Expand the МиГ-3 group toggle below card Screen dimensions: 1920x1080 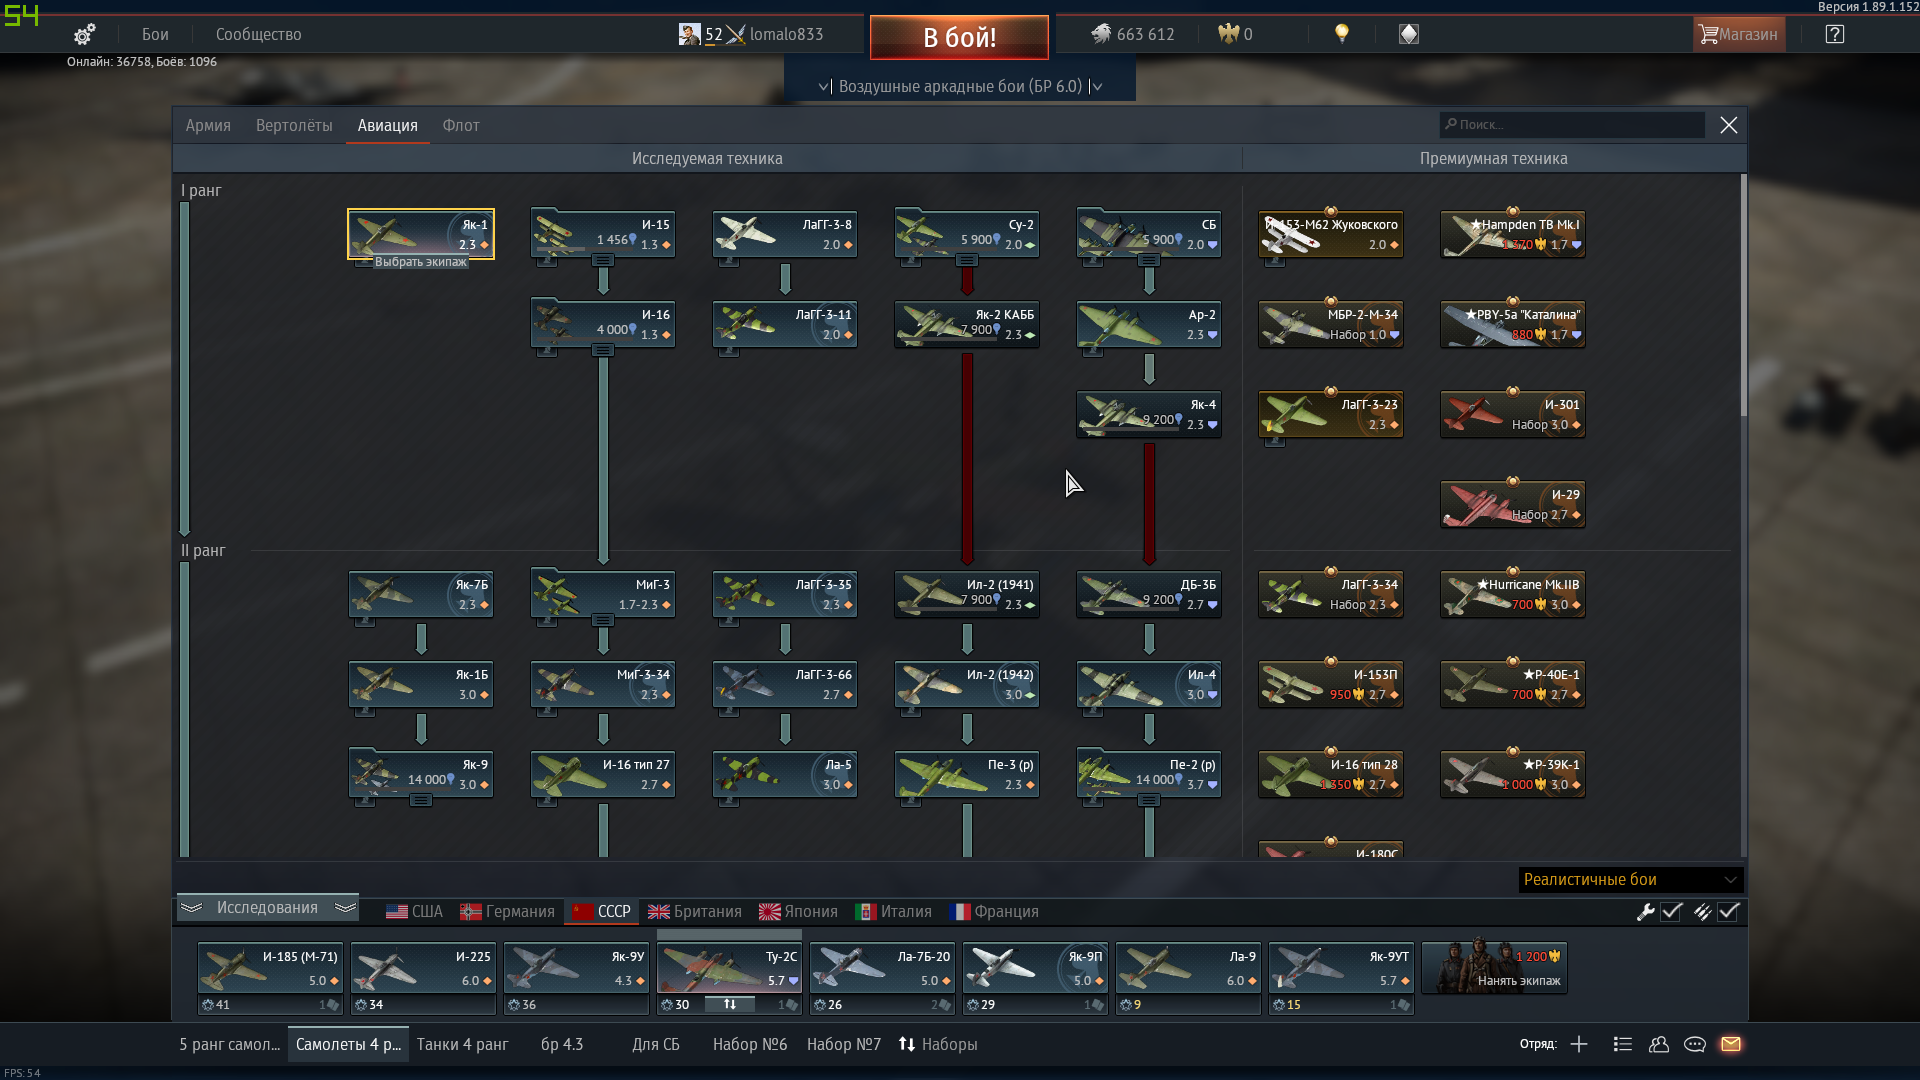[603, 620]
